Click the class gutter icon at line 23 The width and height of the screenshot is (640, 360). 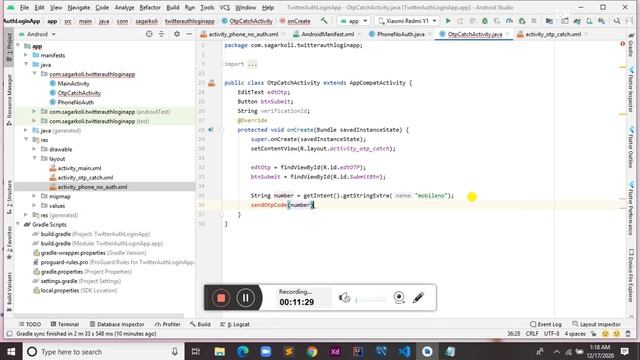[211, 83]
